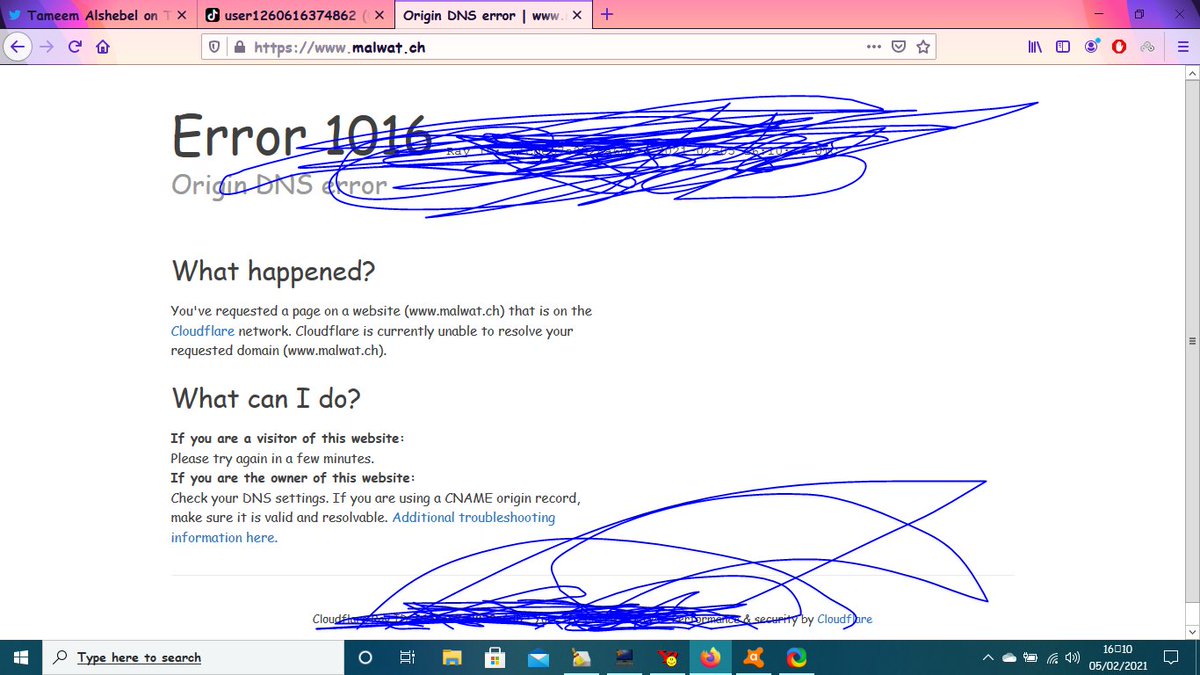Close the user1260616374862 tab
This screenshot has width=1200, height=675.
point(379,16)
